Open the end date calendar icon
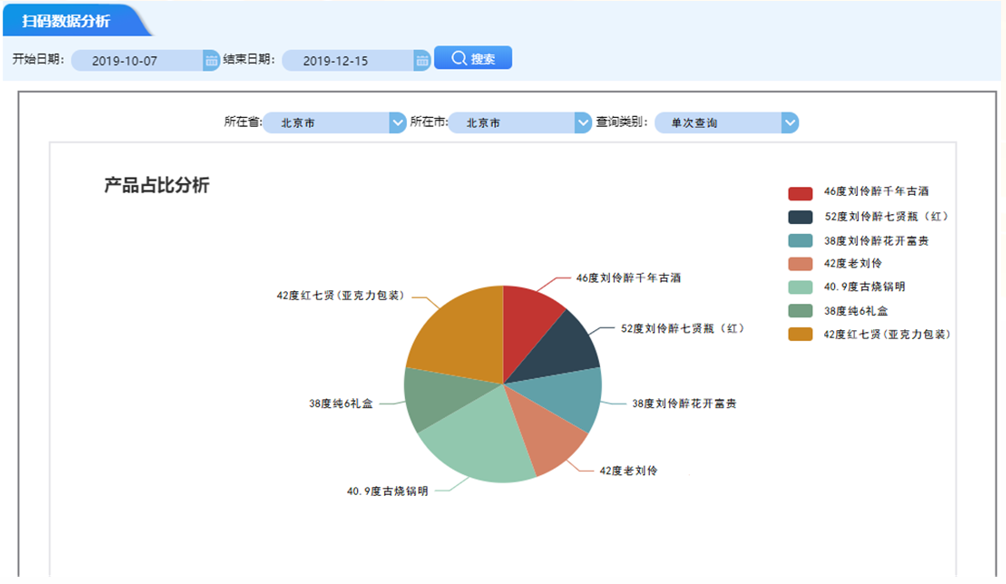The height and width of the screenshot is (584, 1006). [x=422, y=60]
